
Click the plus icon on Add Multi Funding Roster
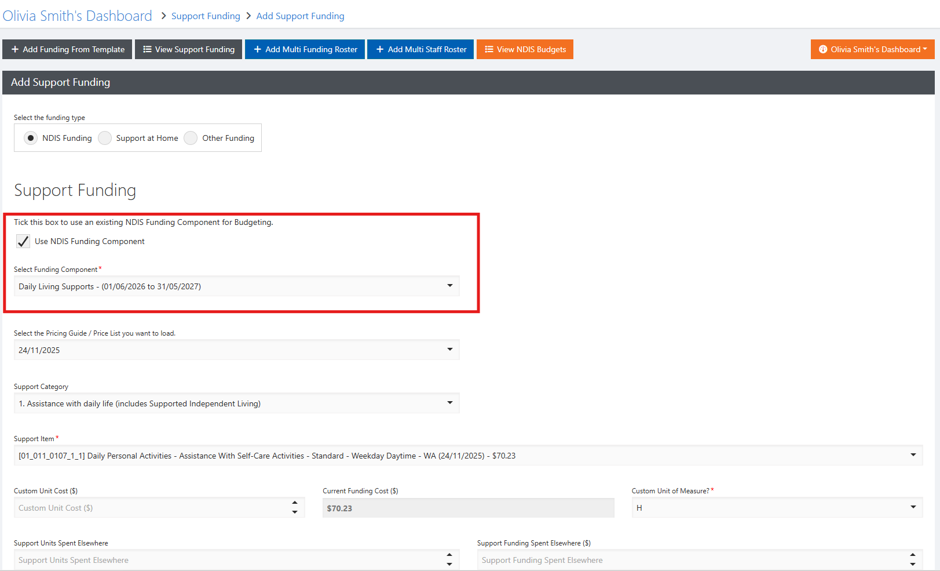coord(257,49)
